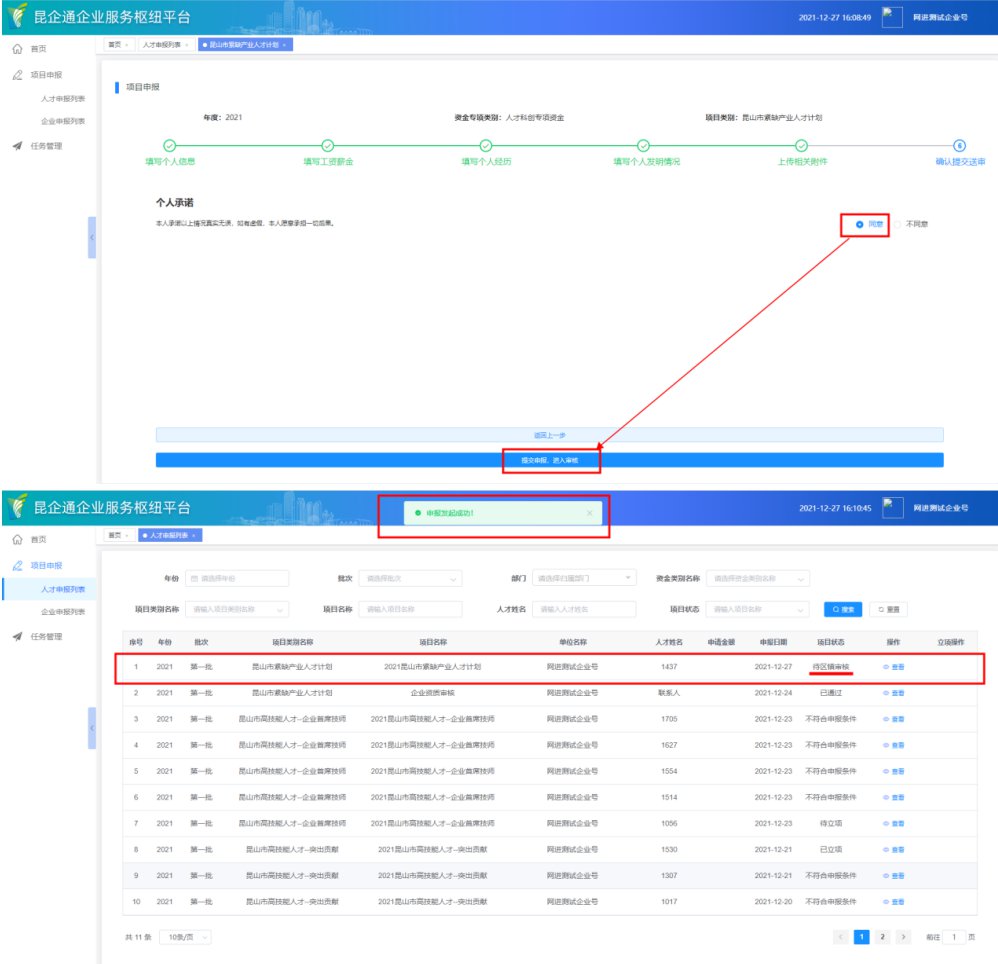The image size is (998, 964).
Task: Click the 填写个人信息 step check icon
Action: (x=170, y=146)
